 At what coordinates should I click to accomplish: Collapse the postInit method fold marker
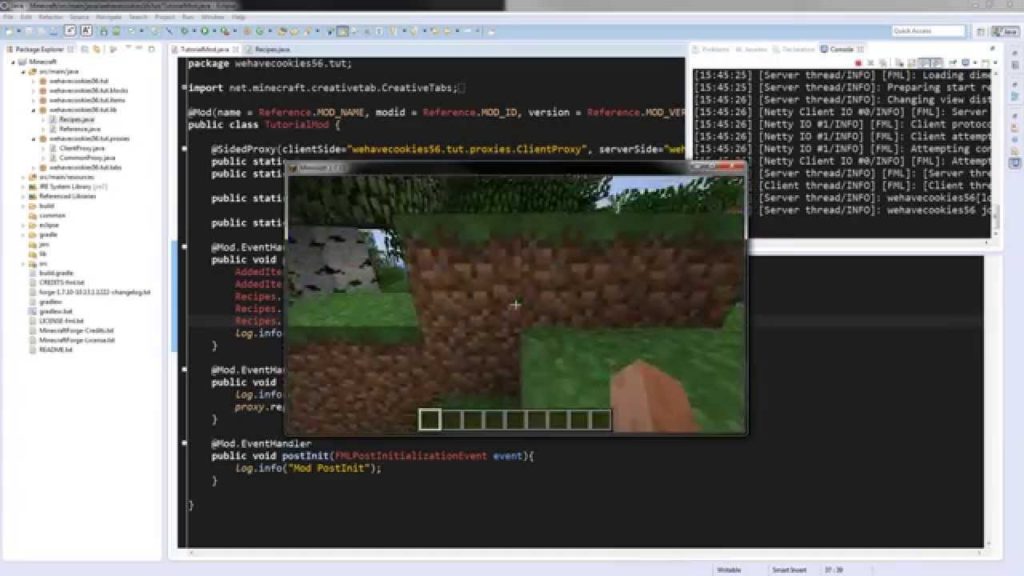tap(184, 443)
